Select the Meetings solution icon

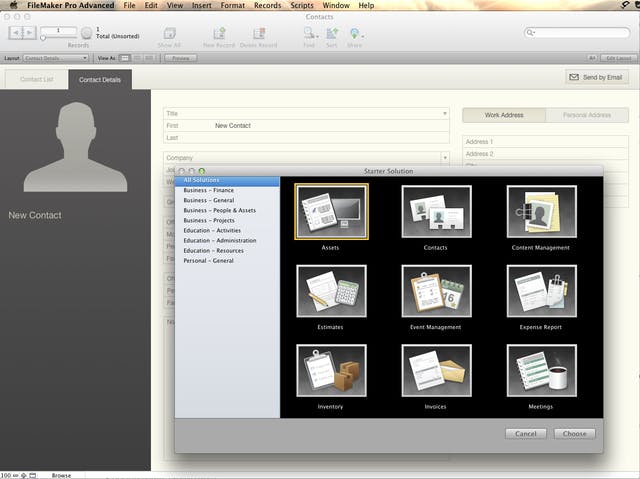point(542,370)
